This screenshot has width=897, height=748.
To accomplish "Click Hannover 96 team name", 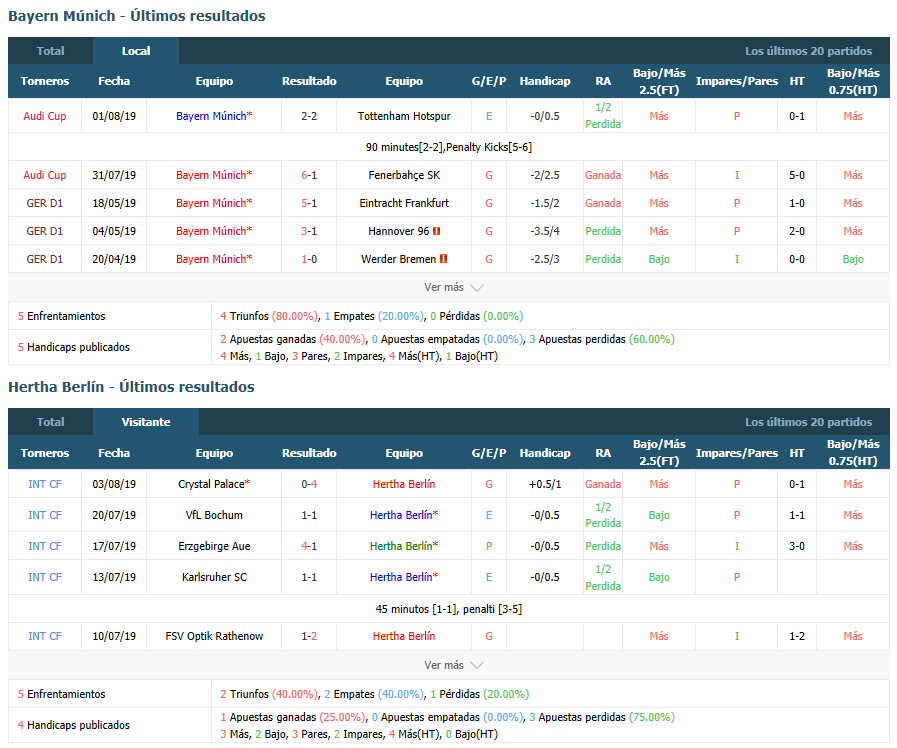I will point(399,231).
